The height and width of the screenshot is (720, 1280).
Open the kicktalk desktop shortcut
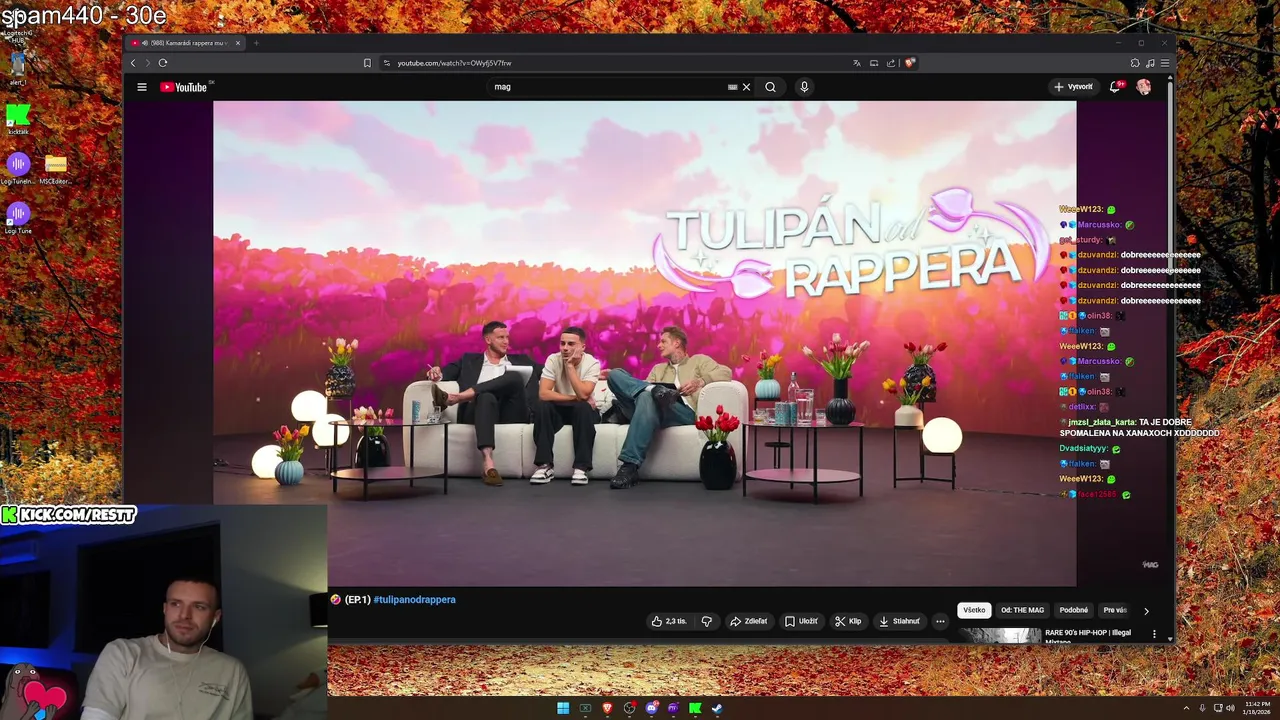pyautogui.click(x=18, y=119)
